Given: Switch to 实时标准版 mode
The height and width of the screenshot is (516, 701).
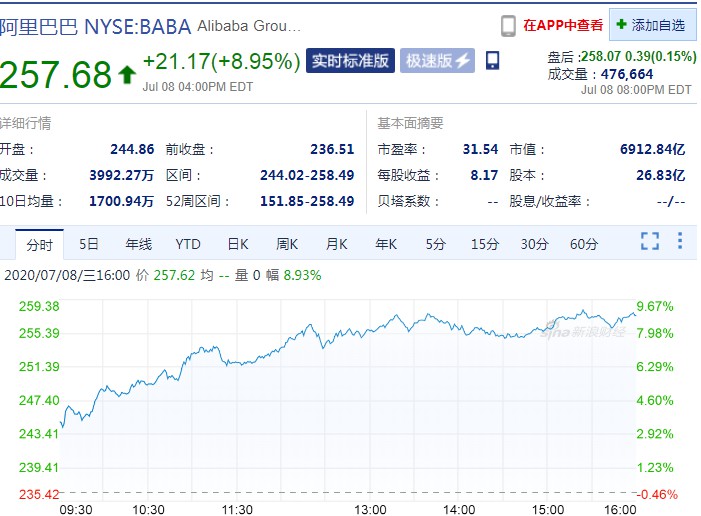Looking at the screenshot, I should [x=350, y=60].
